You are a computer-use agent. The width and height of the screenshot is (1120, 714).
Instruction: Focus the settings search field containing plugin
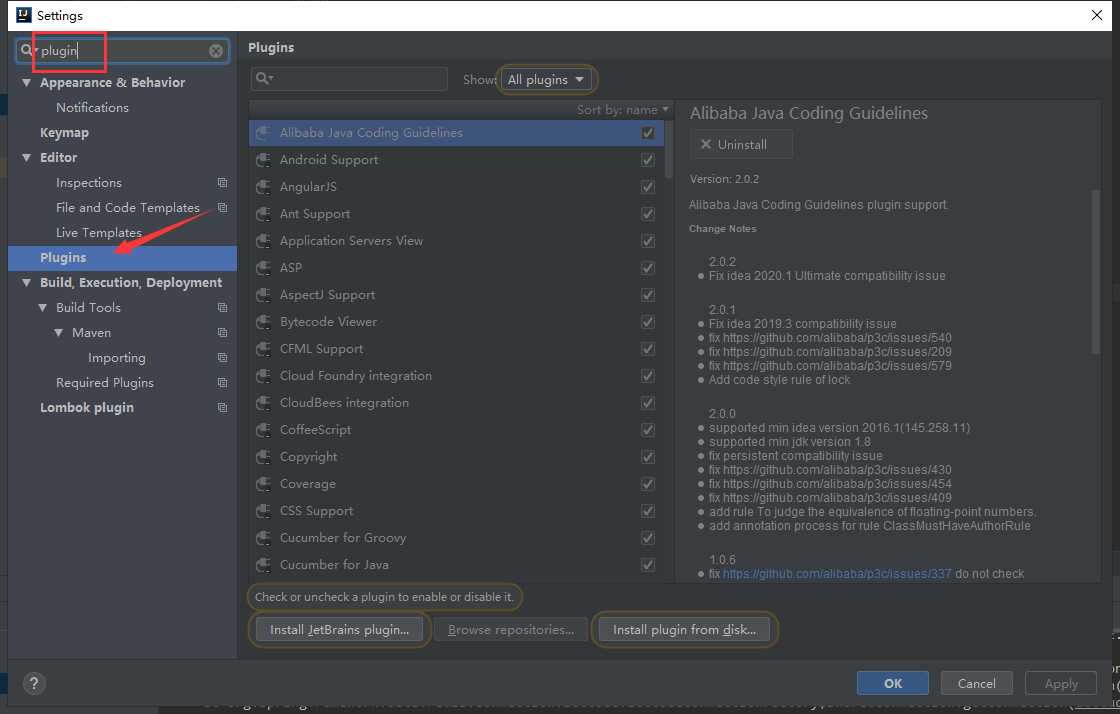122,51
